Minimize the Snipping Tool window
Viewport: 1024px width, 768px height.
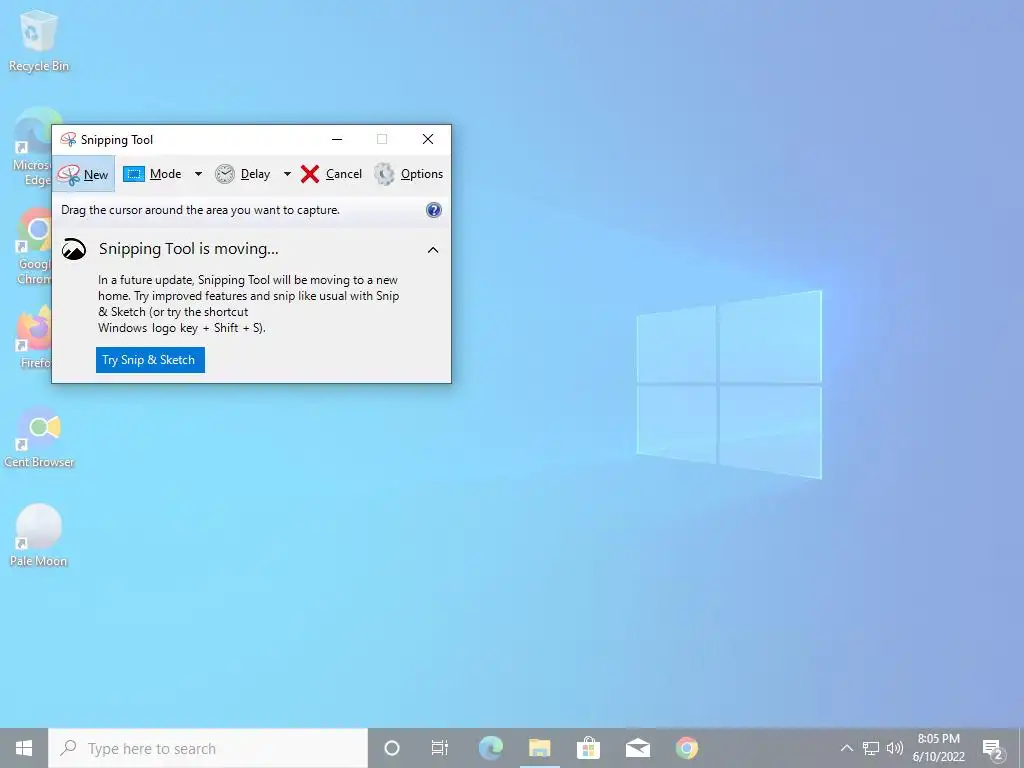[x=337, y=139]
